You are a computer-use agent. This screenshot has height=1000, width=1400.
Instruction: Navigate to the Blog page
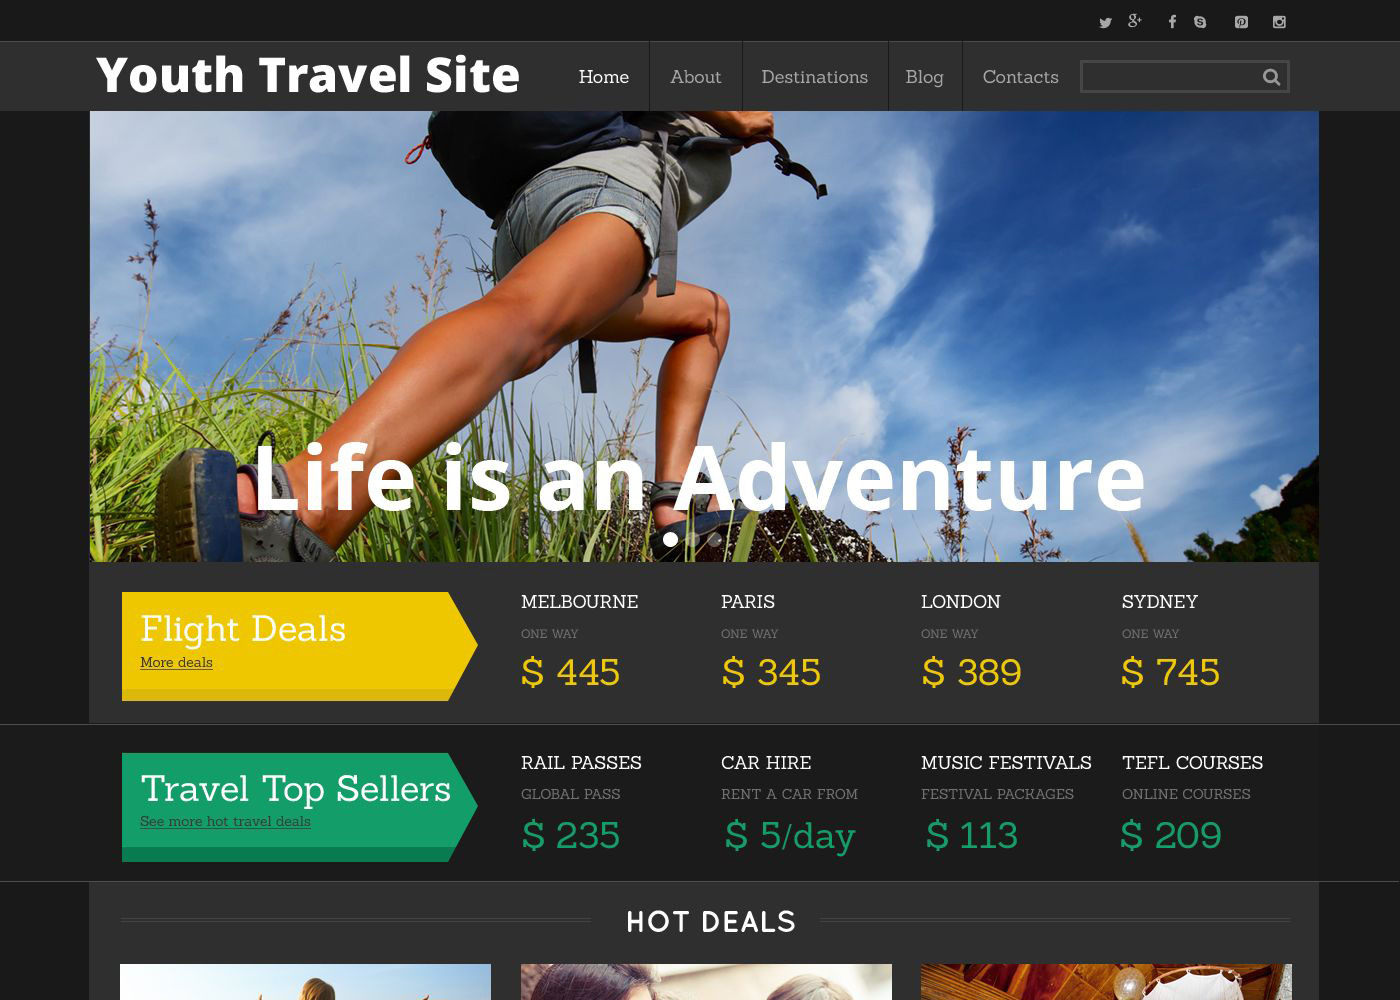point(925,77)
